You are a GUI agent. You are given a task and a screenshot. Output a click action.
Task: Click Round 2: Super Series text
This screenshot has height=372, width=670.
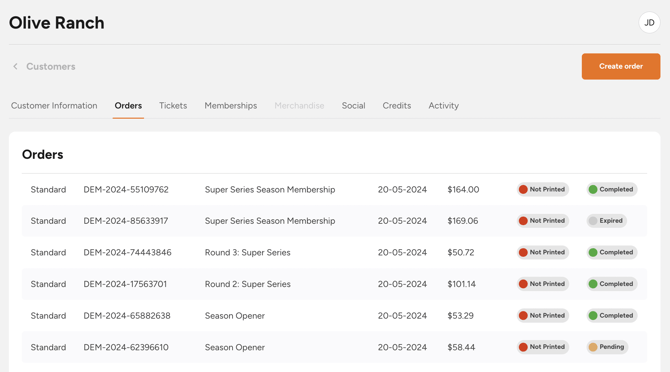(247, 284)
